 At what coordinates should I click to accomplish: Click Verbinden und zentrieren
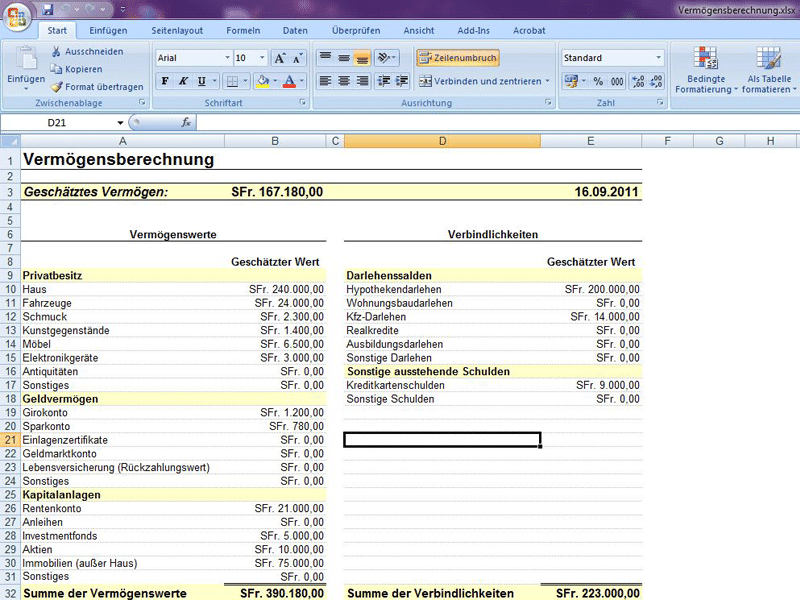click(480, 81)
